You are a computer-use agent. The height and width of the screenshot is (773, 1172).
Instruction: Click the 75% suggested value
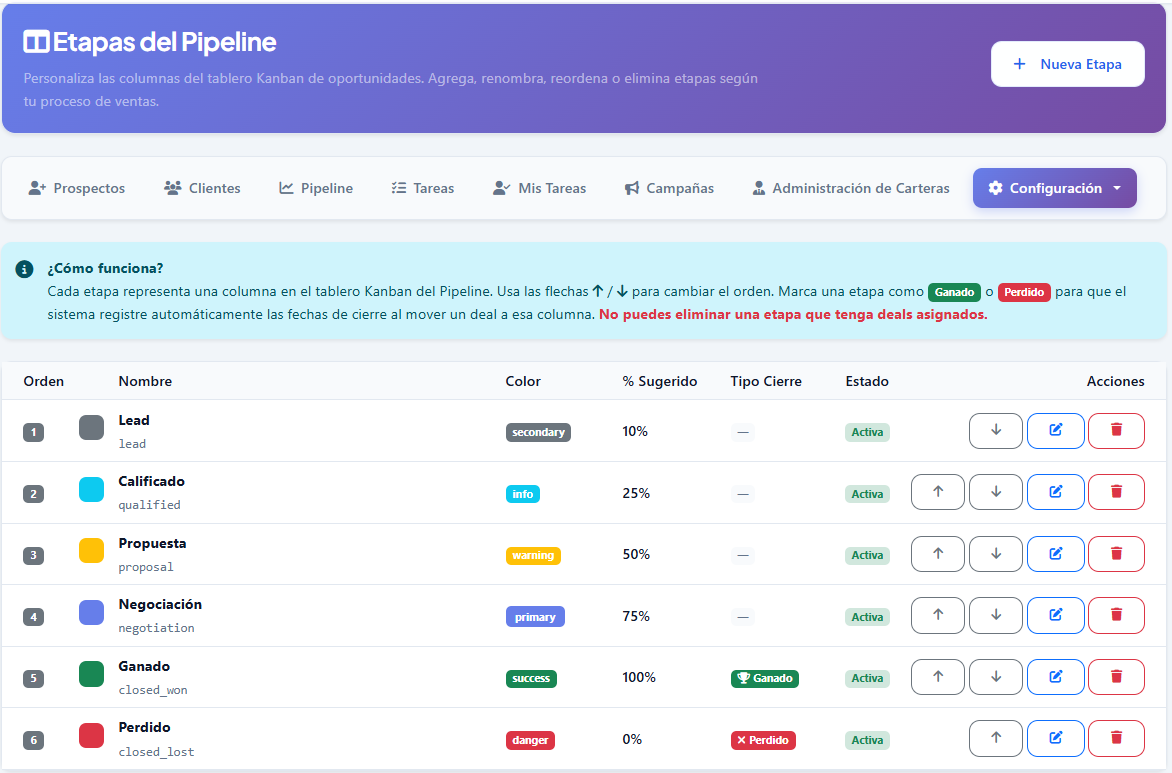point(636,616)
